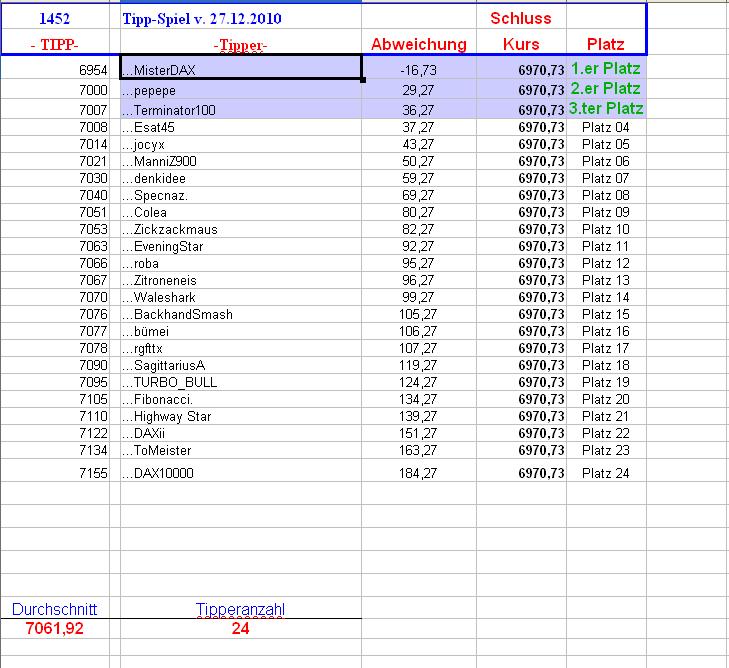Click the -Tipper- header cell

[241, 42]
